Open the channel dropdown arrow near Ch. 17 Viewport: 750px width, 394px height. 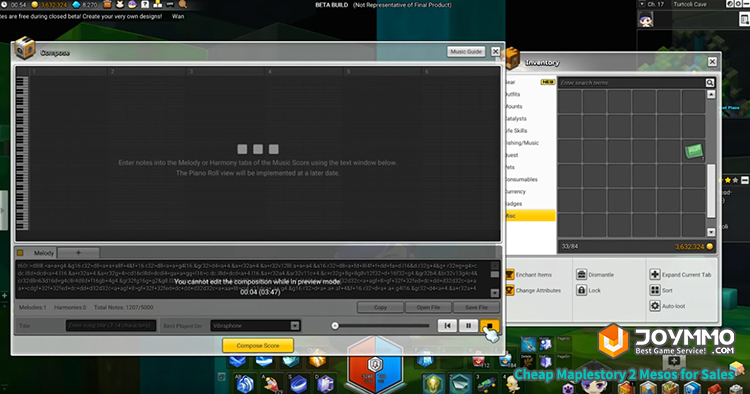[642, 4]
